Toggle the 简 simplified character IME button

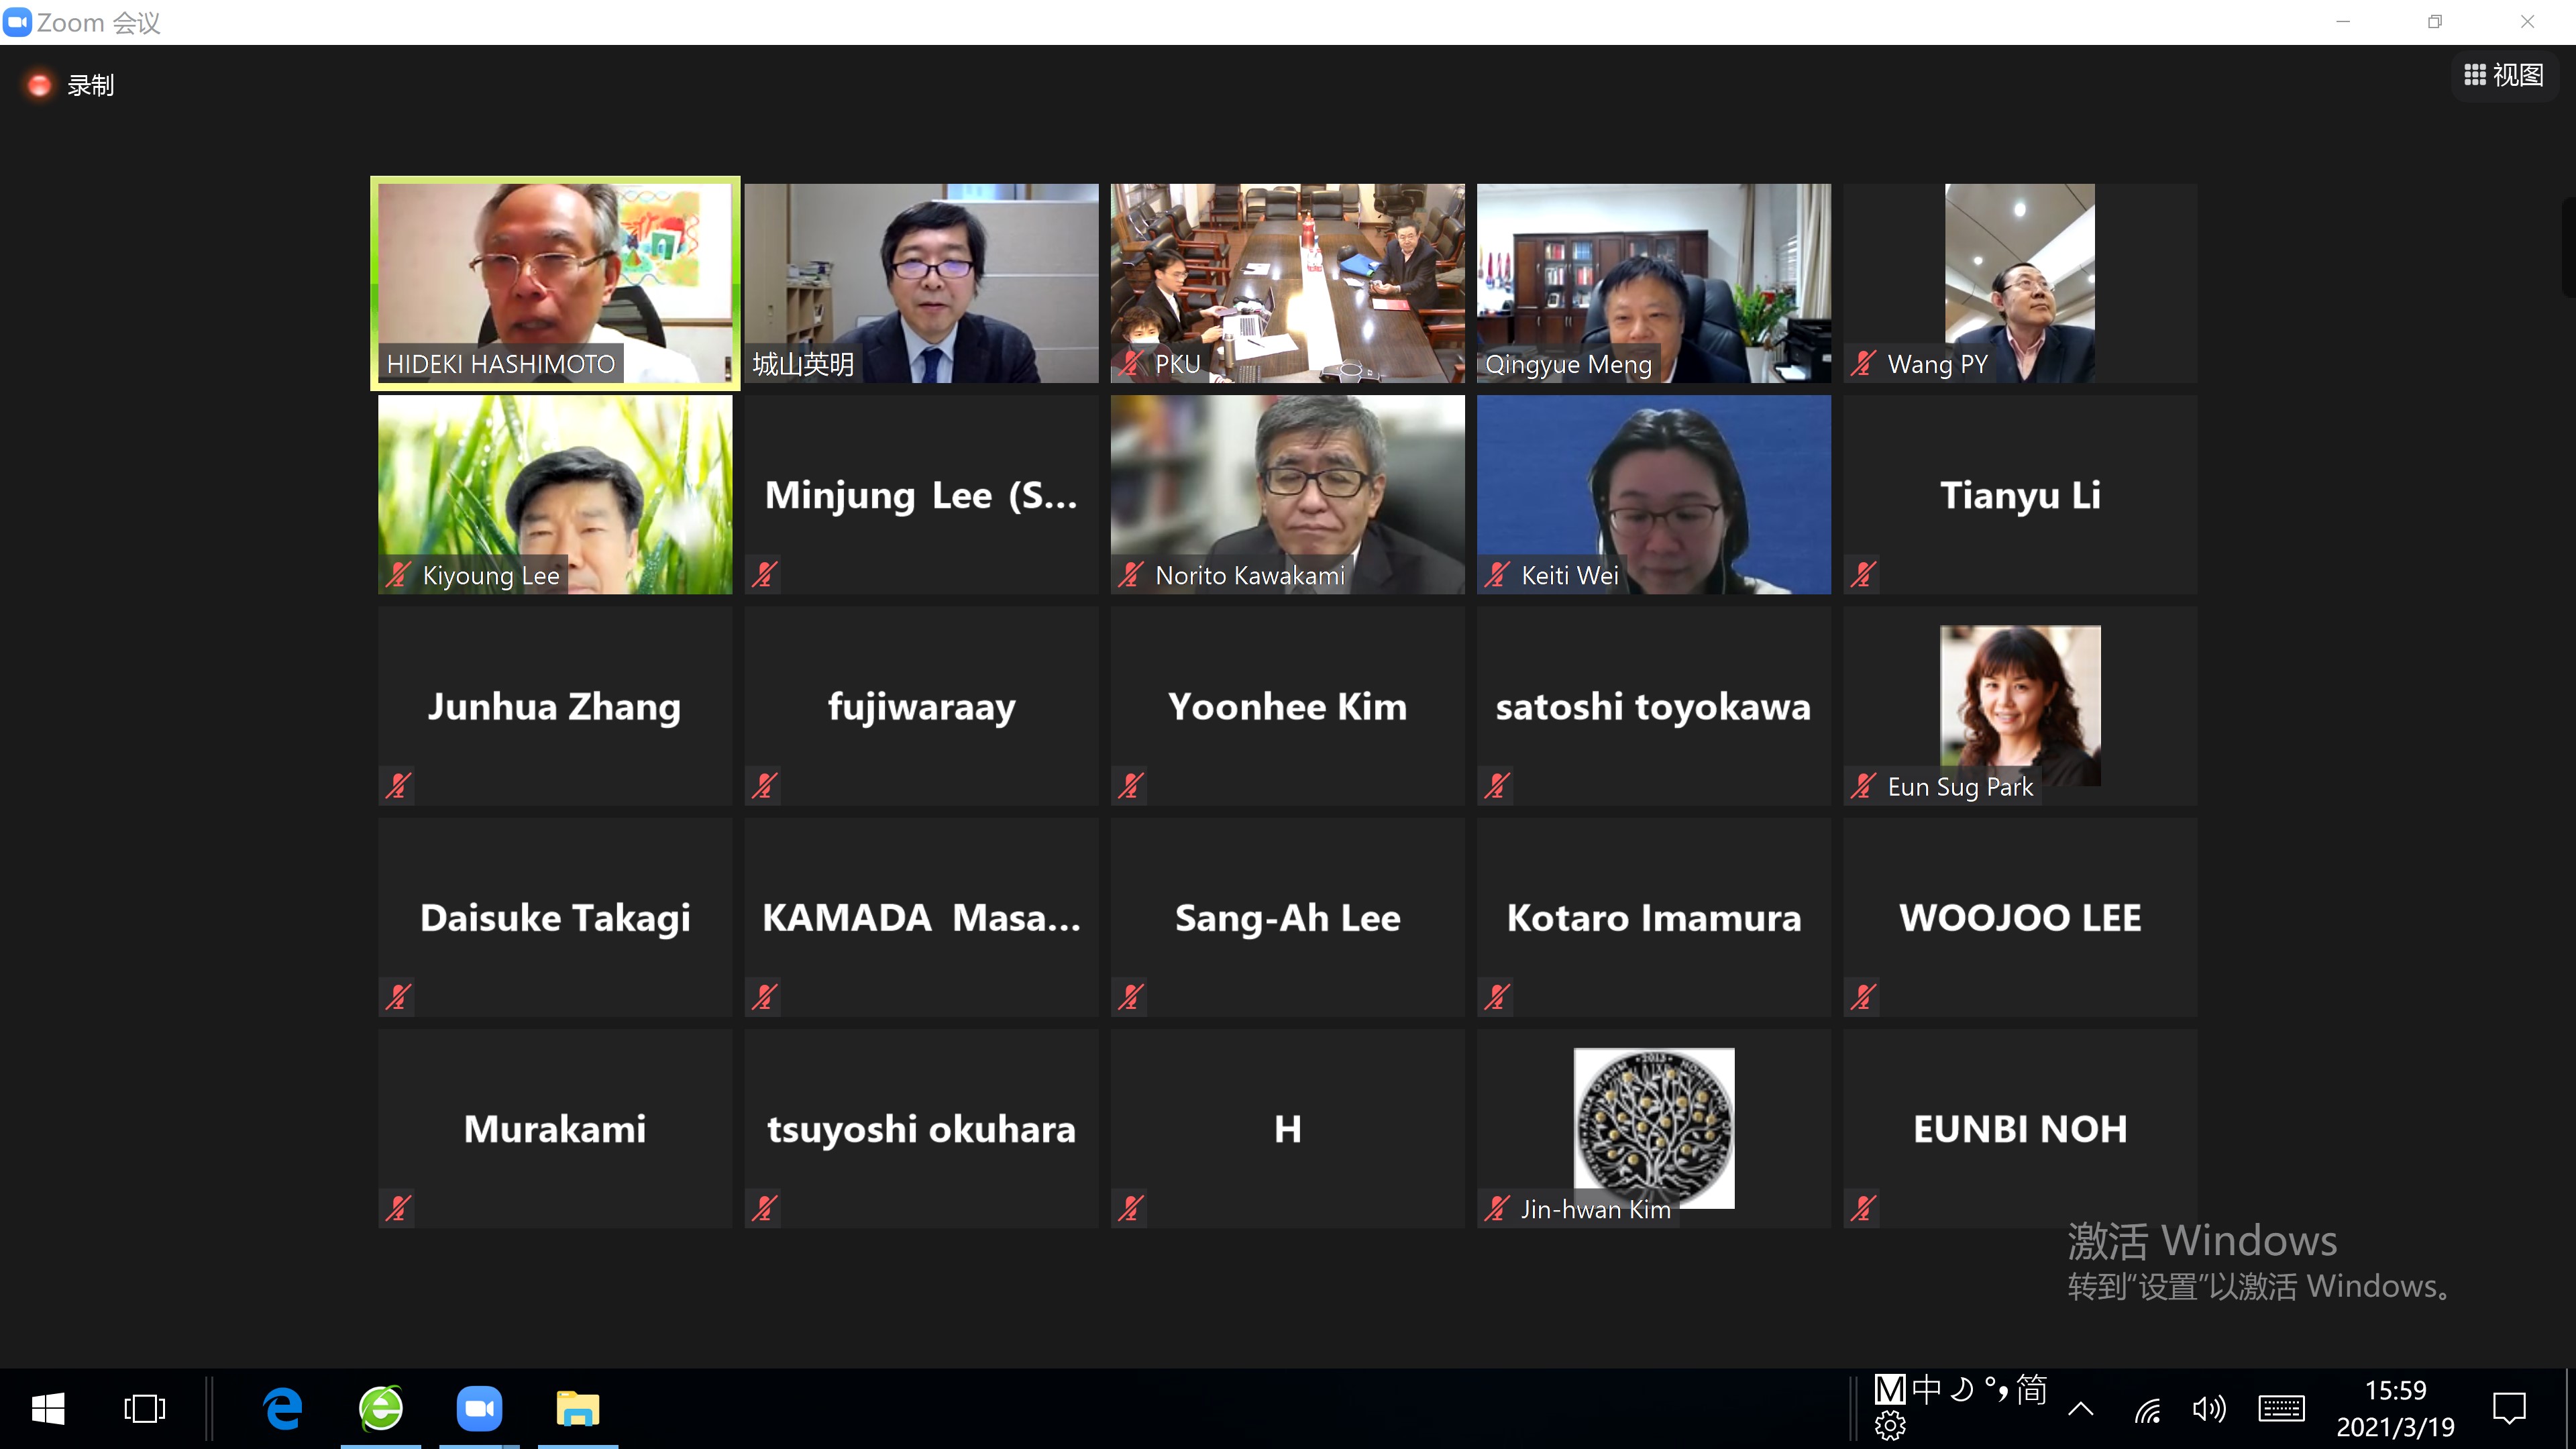click(x=2032, y=1390)
